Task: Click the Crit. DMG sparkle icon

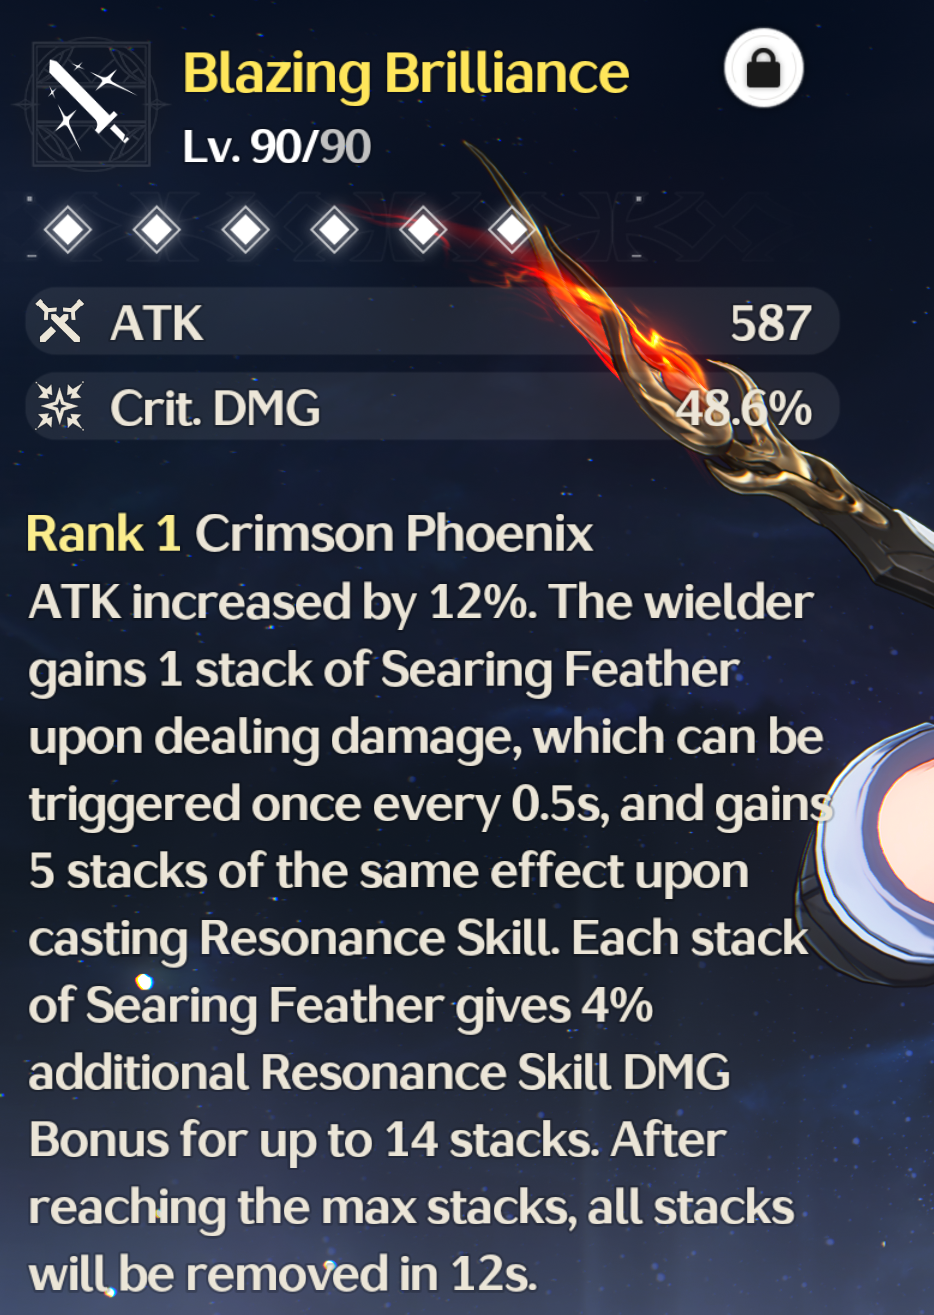Action: click(x=60, y=407)
